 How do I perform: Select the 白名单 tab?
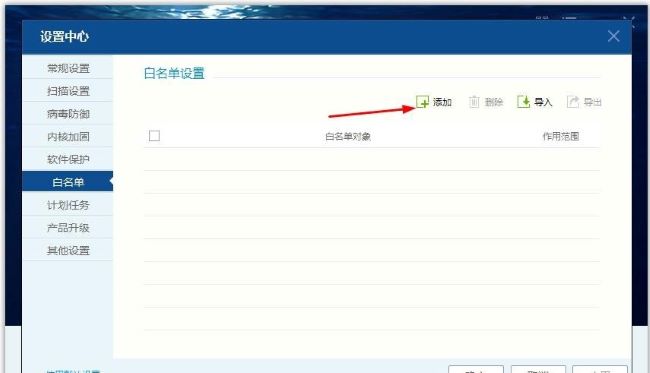68,182
